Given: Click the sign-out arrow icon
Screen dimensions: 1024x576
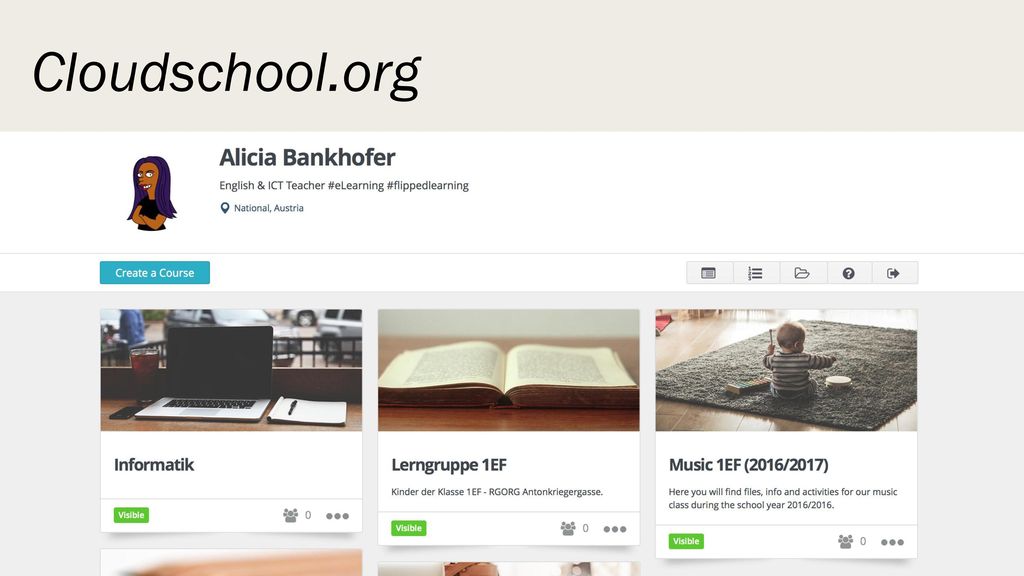Looking at the screenshot, I should [894, 273].
